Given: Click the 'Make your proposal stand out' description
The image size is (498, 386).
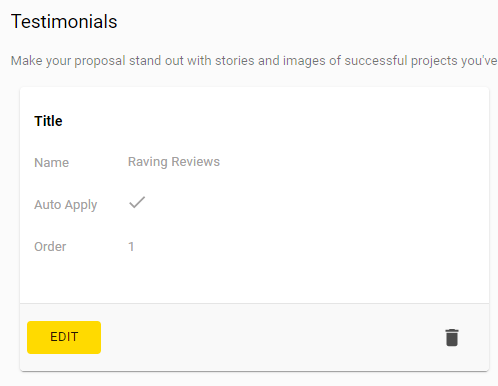Looking at the screenshot, I should (x=254, y=61).
